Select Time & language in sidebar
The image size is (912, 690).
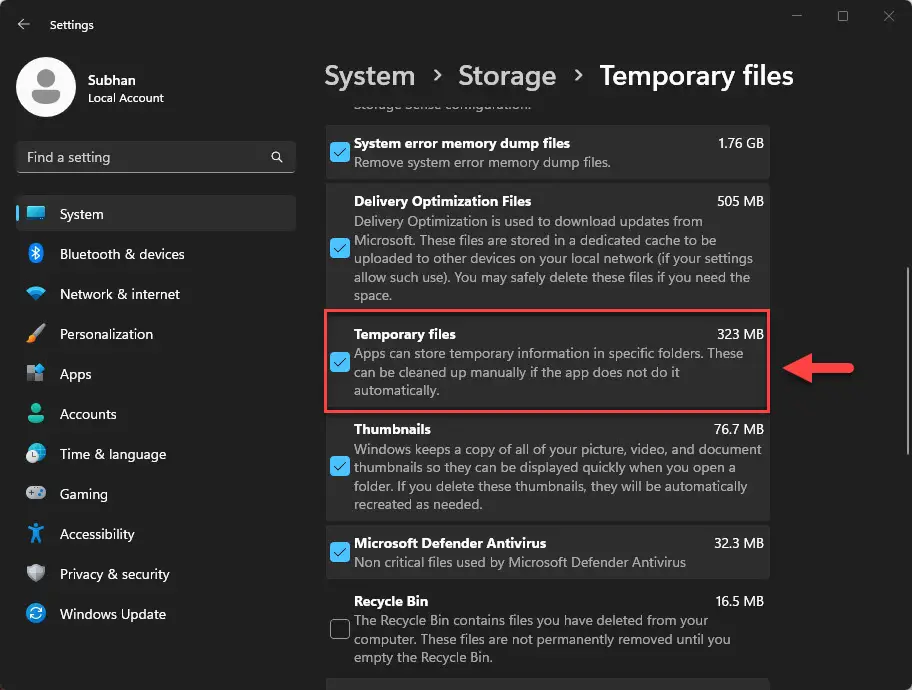point(112,454)
